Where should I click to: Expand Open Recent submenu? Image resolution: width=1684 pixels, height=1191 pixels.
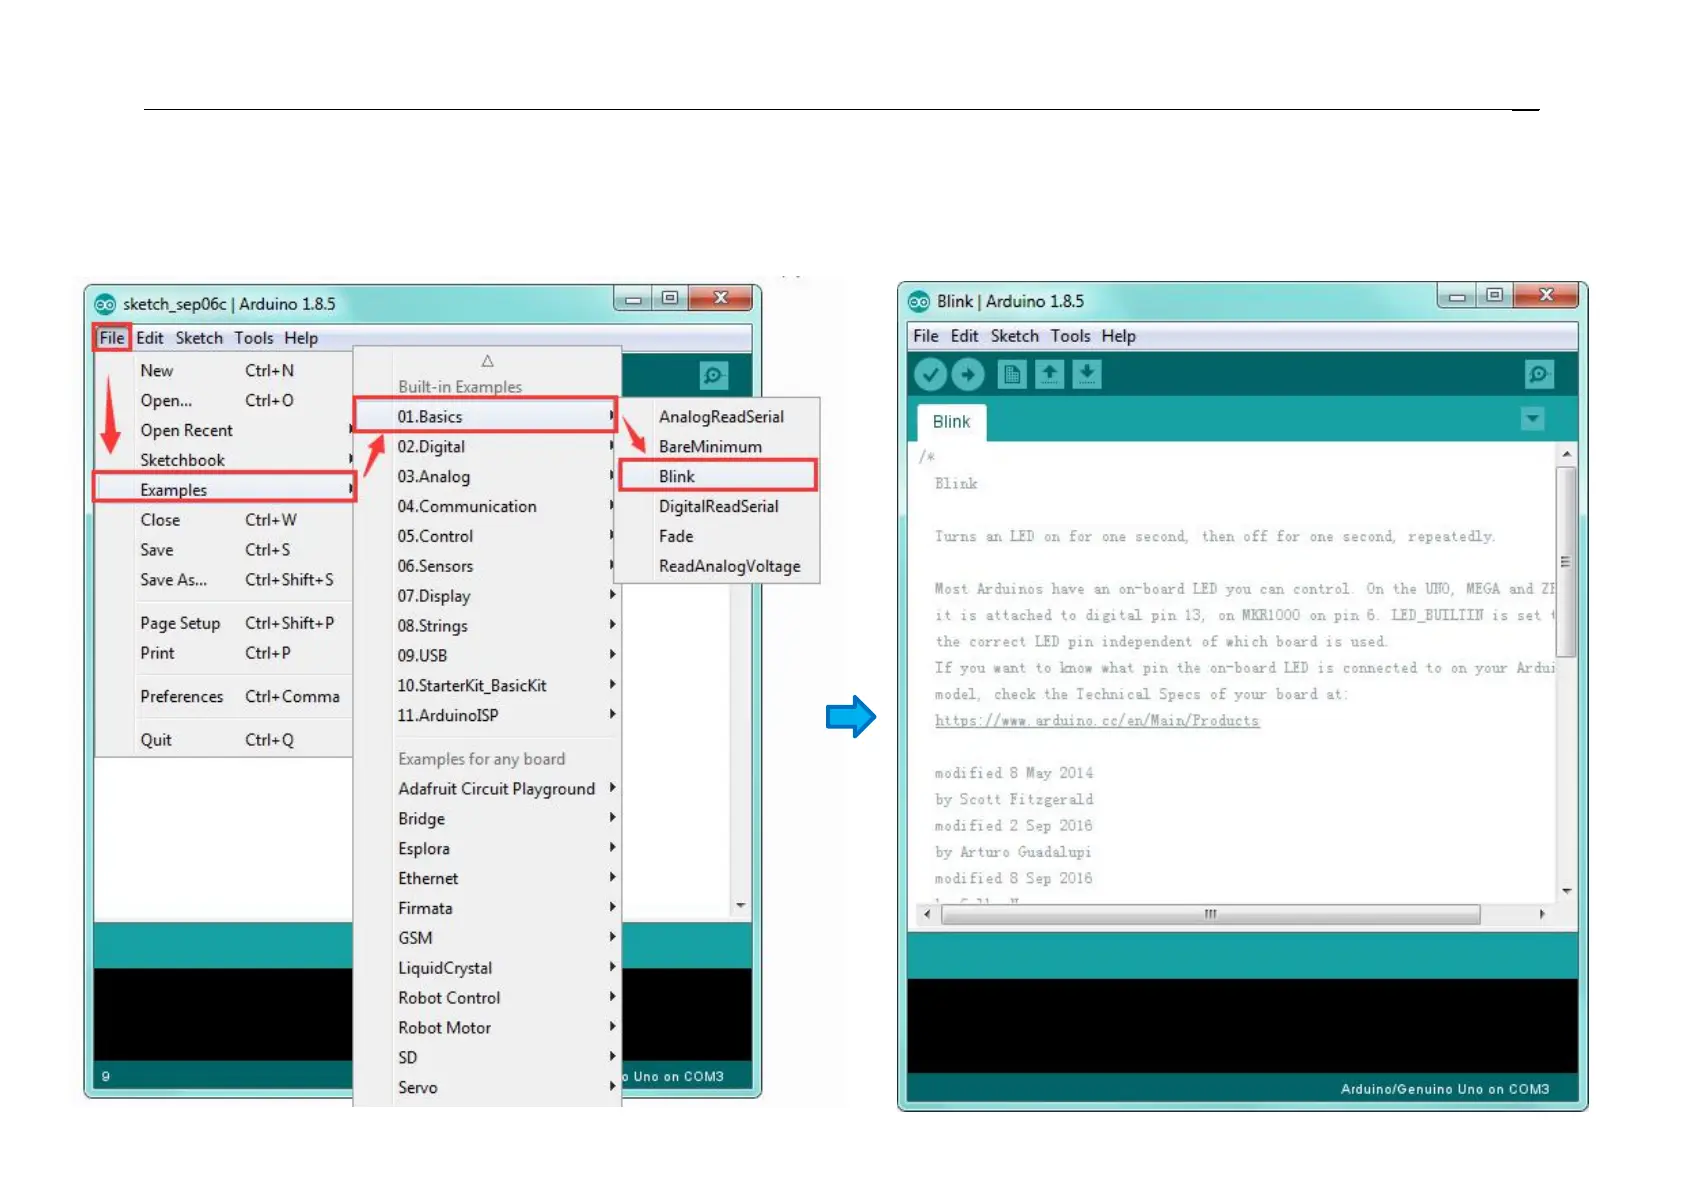click(x=224, y=431)
